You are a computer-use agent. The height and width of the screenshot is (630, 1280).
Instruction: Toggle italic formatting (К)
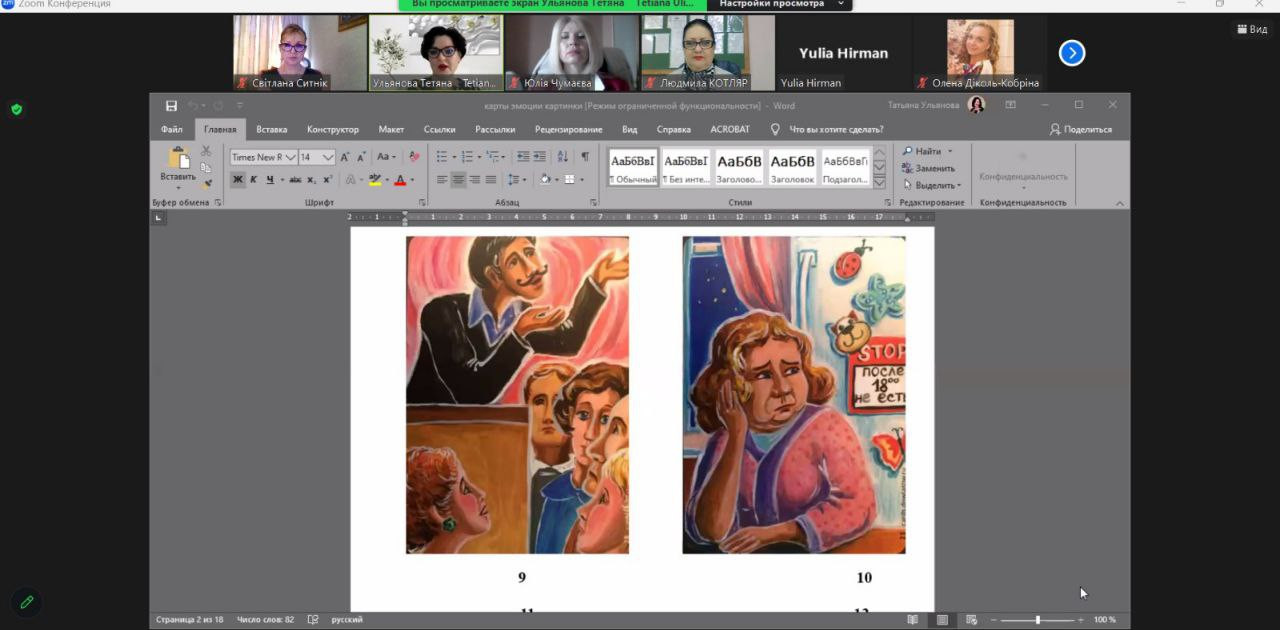click(254, 180)
